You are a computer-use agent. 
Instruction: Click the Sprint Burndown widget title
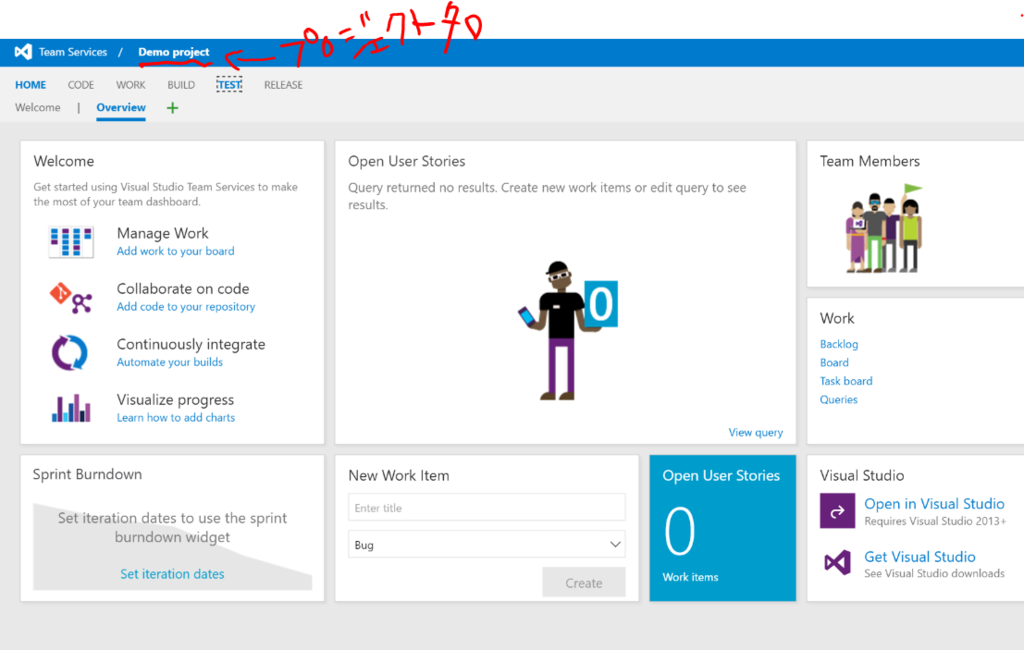click(x=88, y=474)
